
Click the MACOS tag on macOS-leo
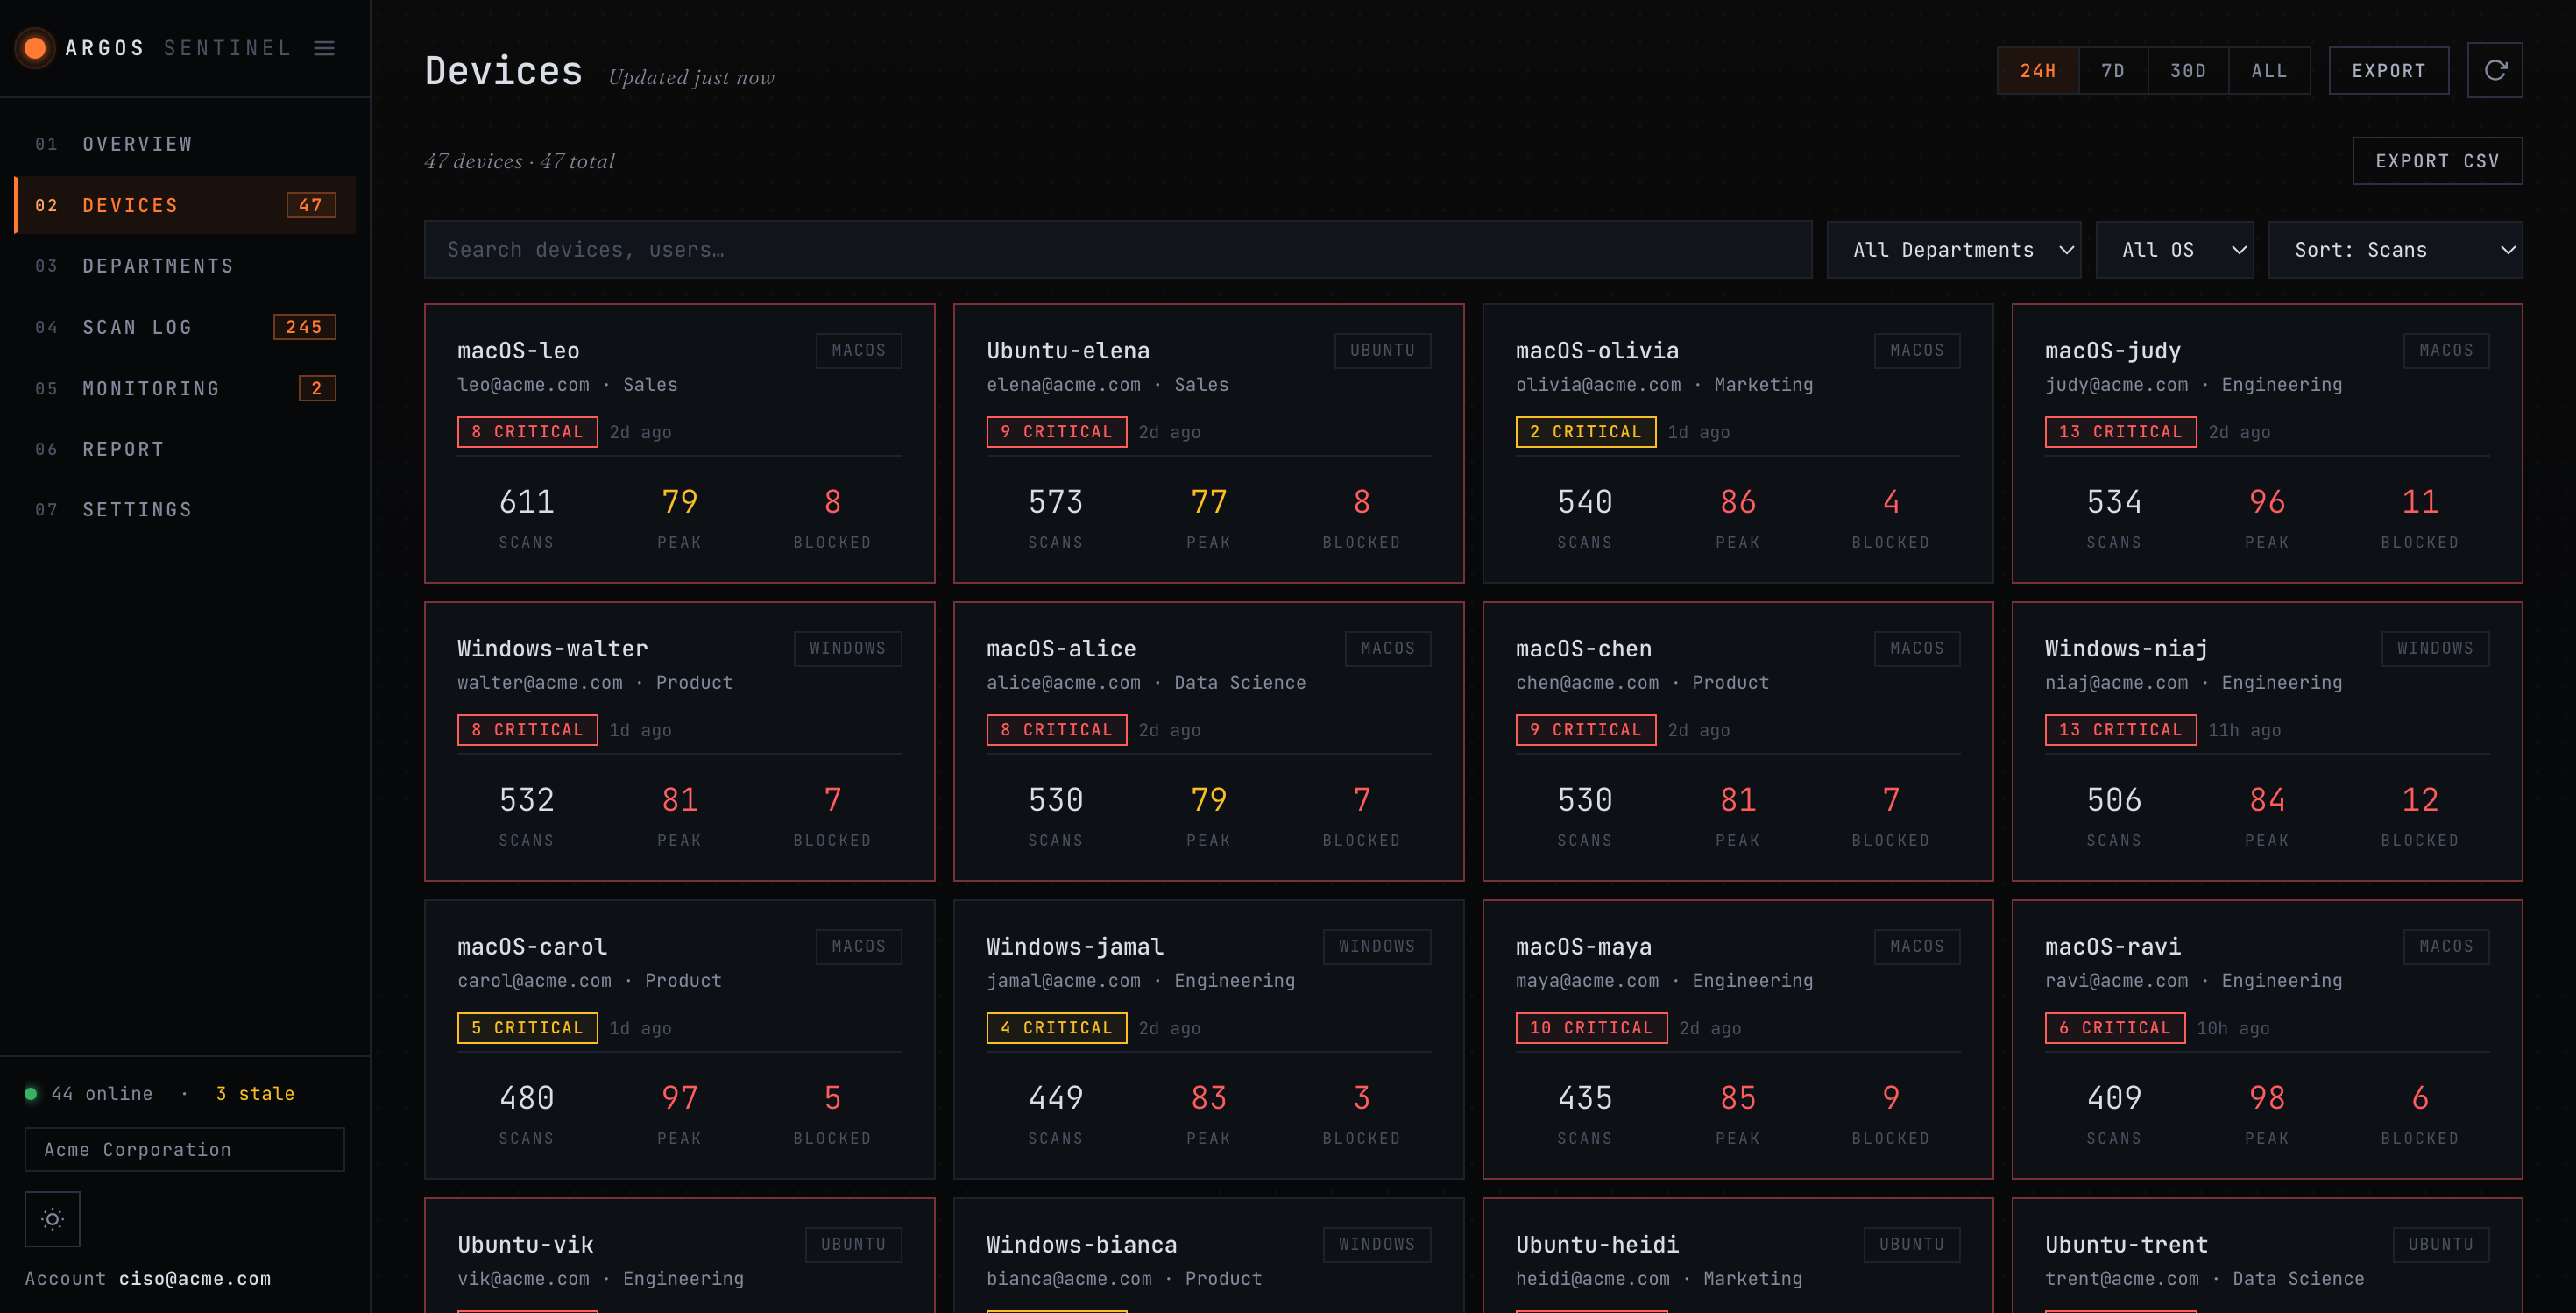coord(858,350)
